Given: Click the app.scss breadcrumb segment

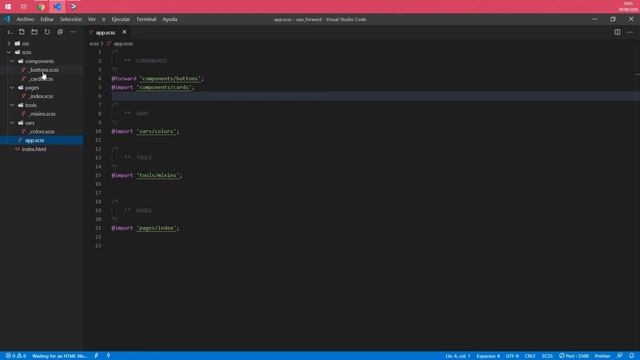Looking at the screenshot, I should (x=123, y=44).
